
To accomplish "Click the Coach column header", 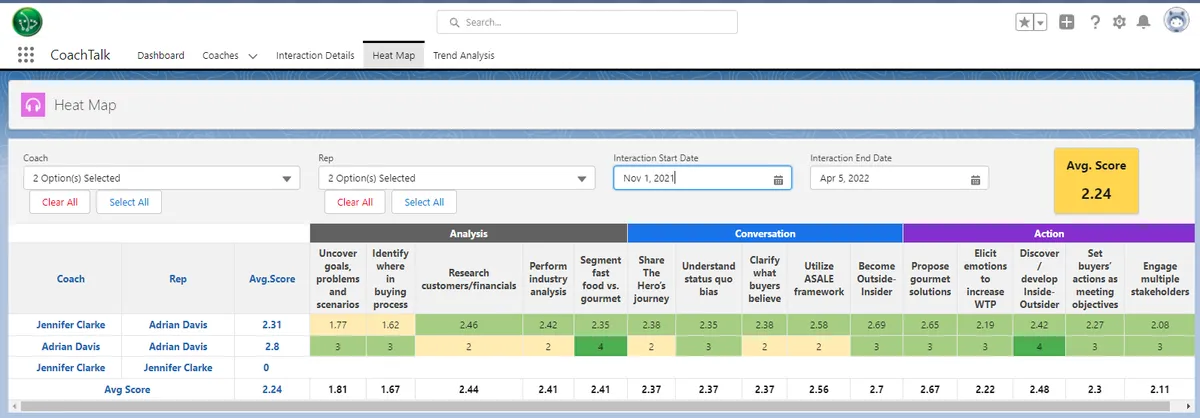I will click(x=70, y=279).
